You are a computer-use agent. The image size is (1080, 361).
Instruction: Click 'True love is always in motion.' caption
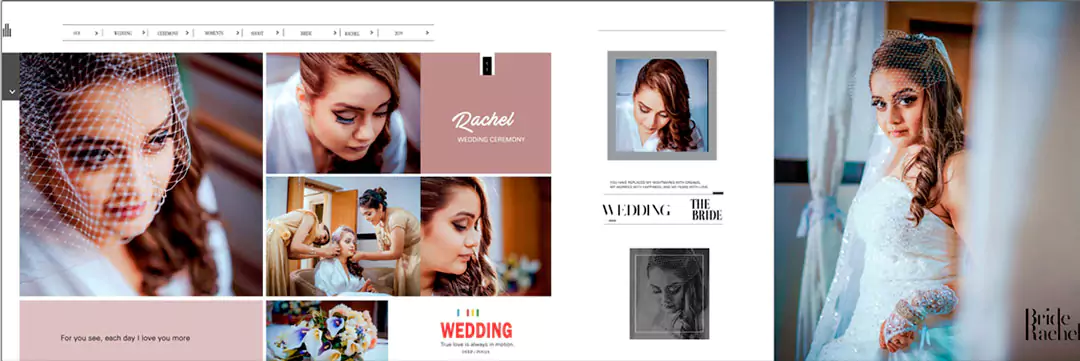477,343
